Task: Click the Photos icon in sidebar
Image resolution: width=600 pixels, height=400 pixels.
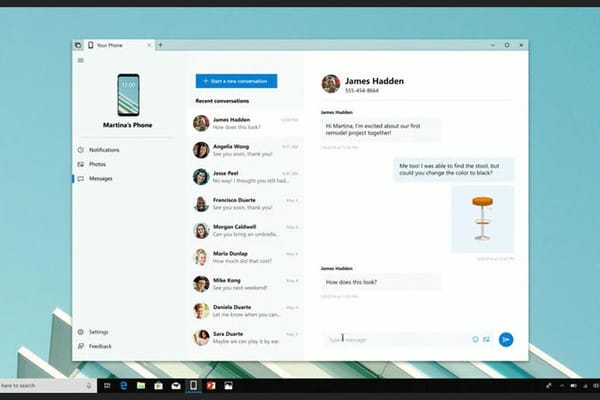Action: [x=81, y=164]
